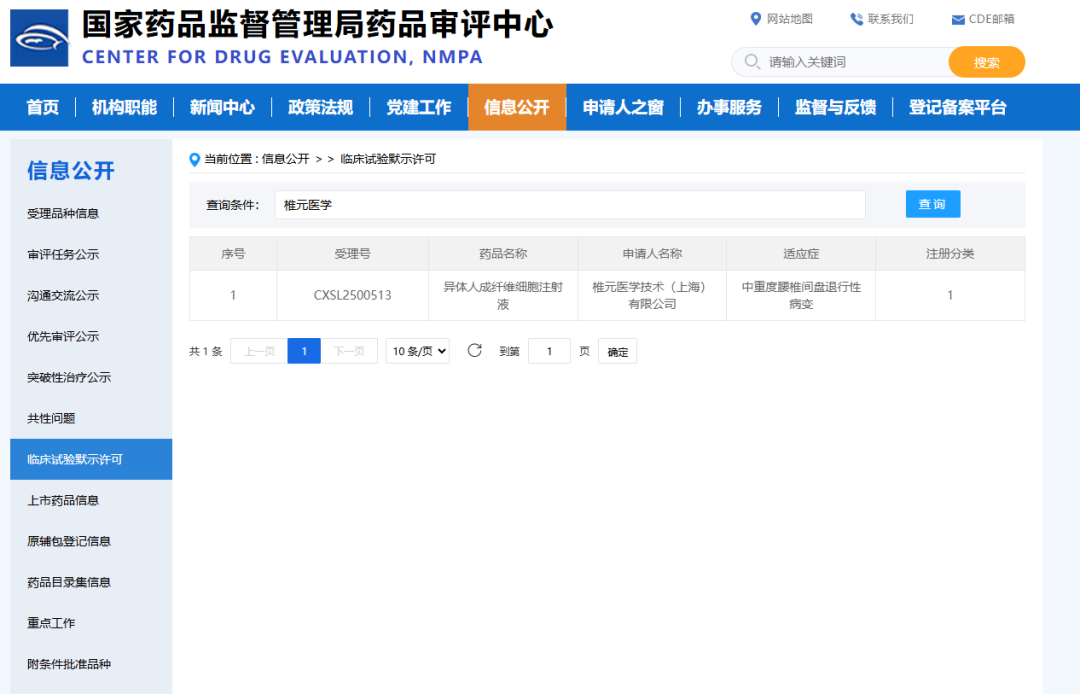Click the 受理号 column header
The height and width of the screenshot is (694, 1080).
[353, 254]
